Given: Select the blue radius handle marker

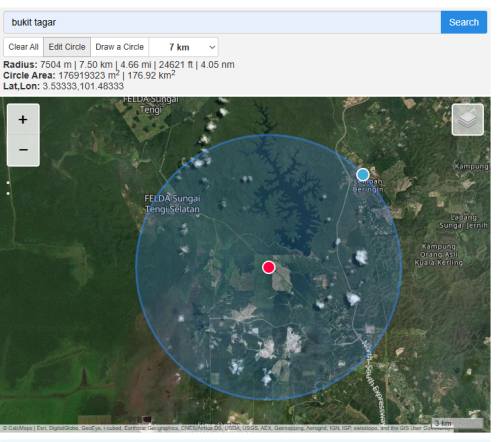Looking at the screenshot, I should (363, 174).
